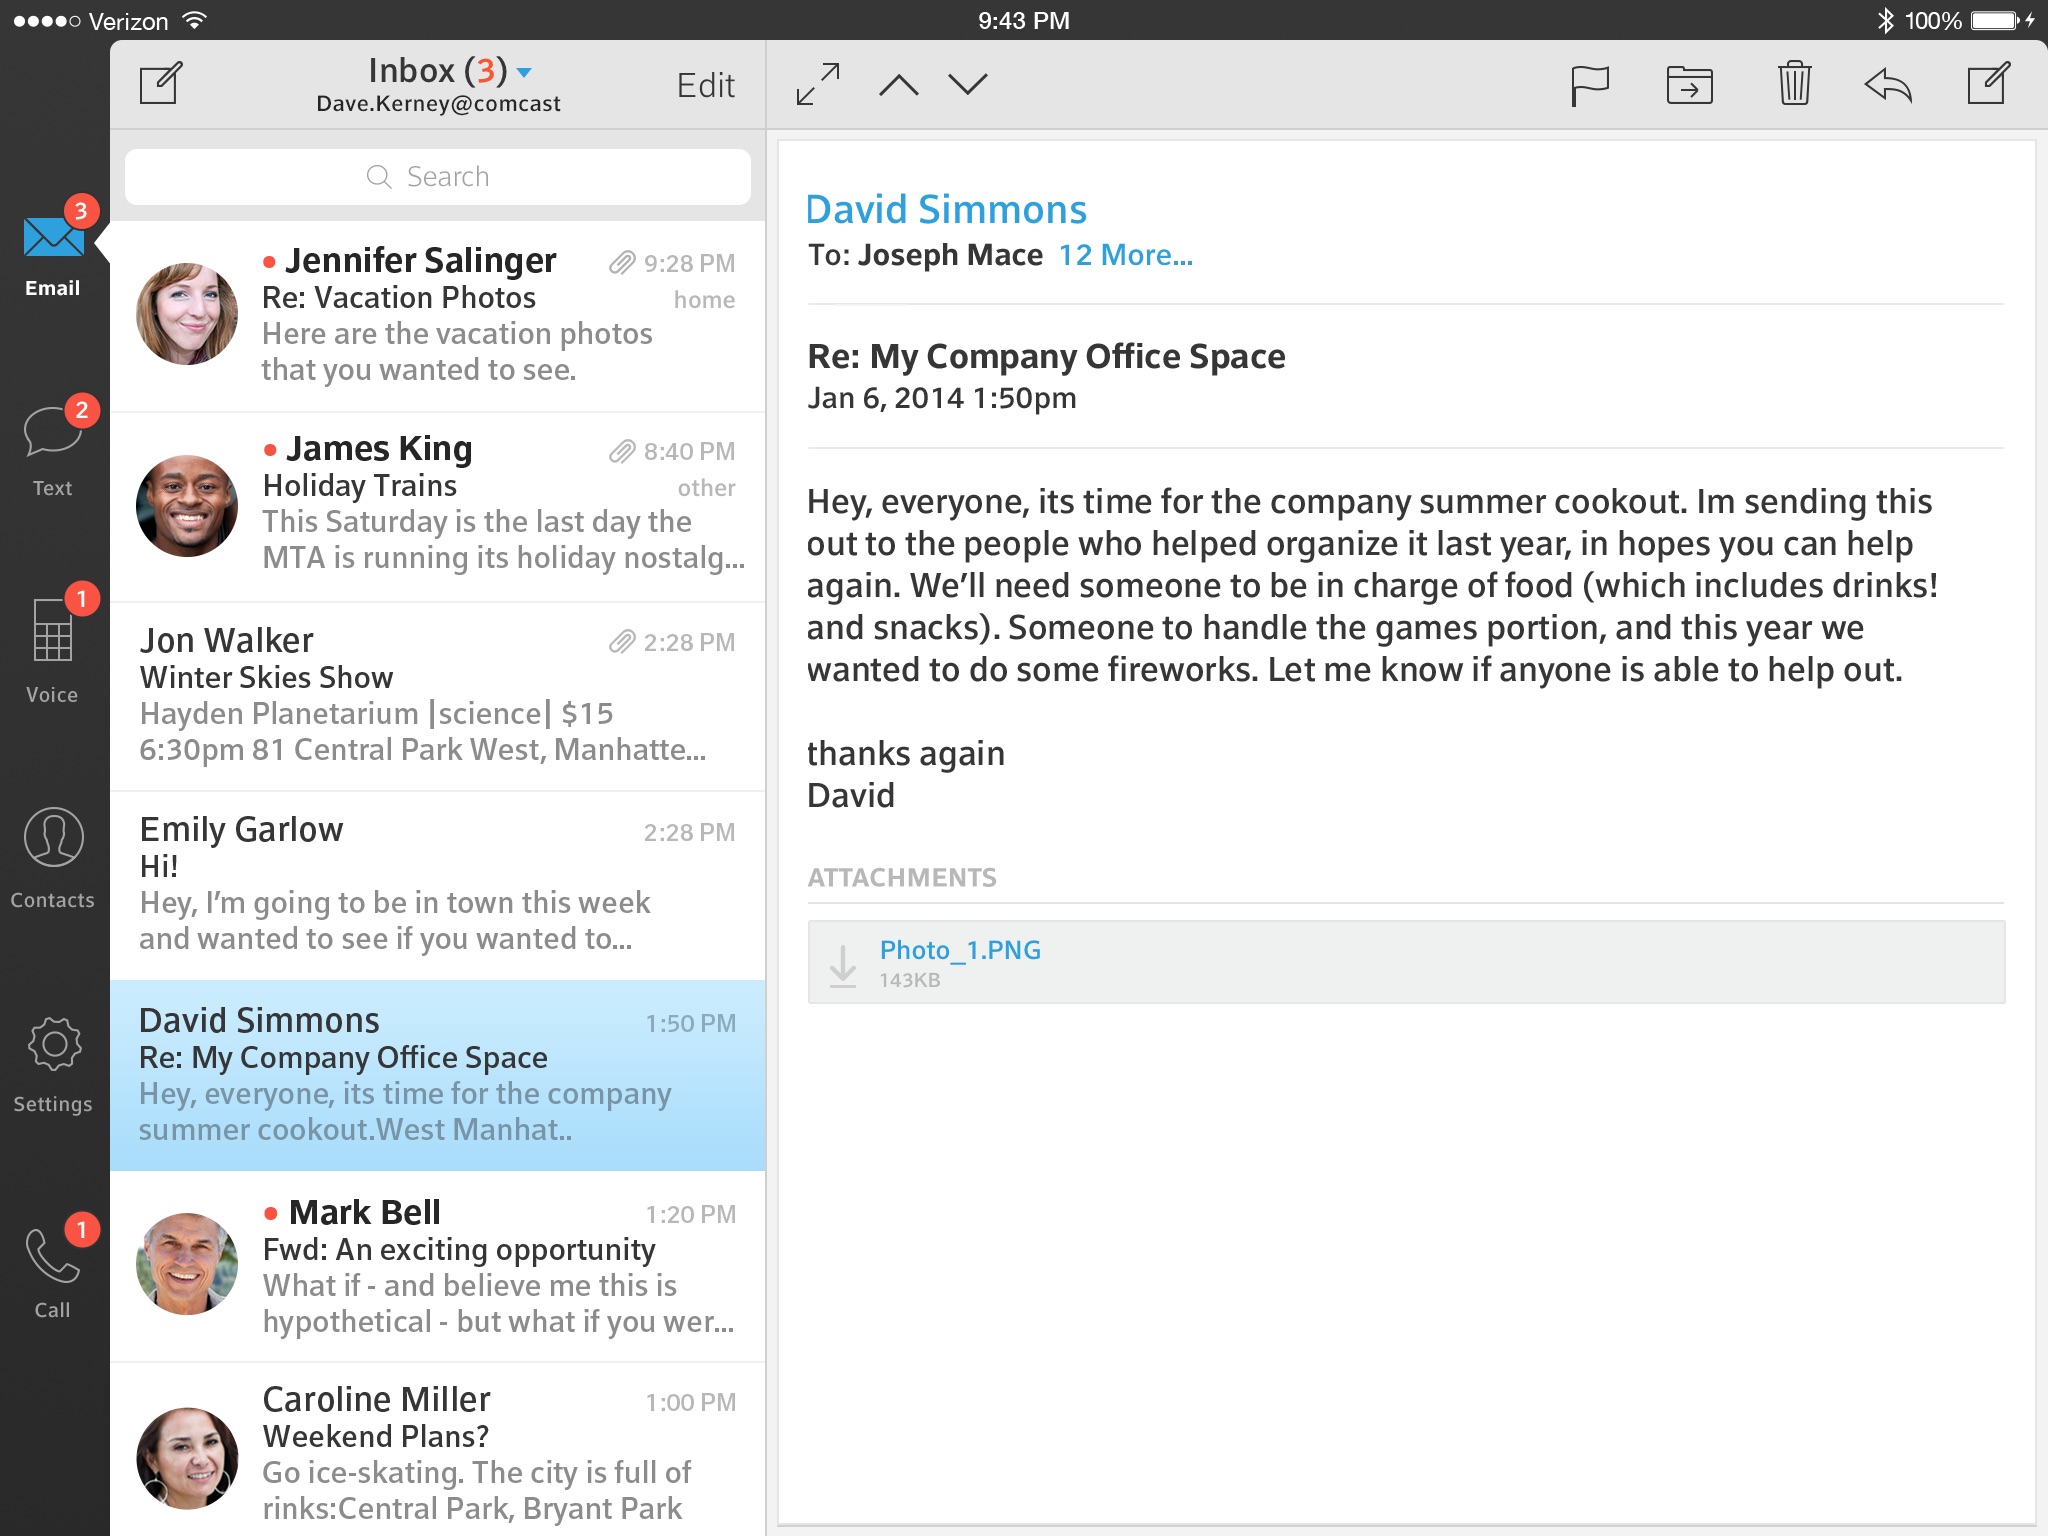Open the Contacts section
2048x1536 pixels.
53,858
